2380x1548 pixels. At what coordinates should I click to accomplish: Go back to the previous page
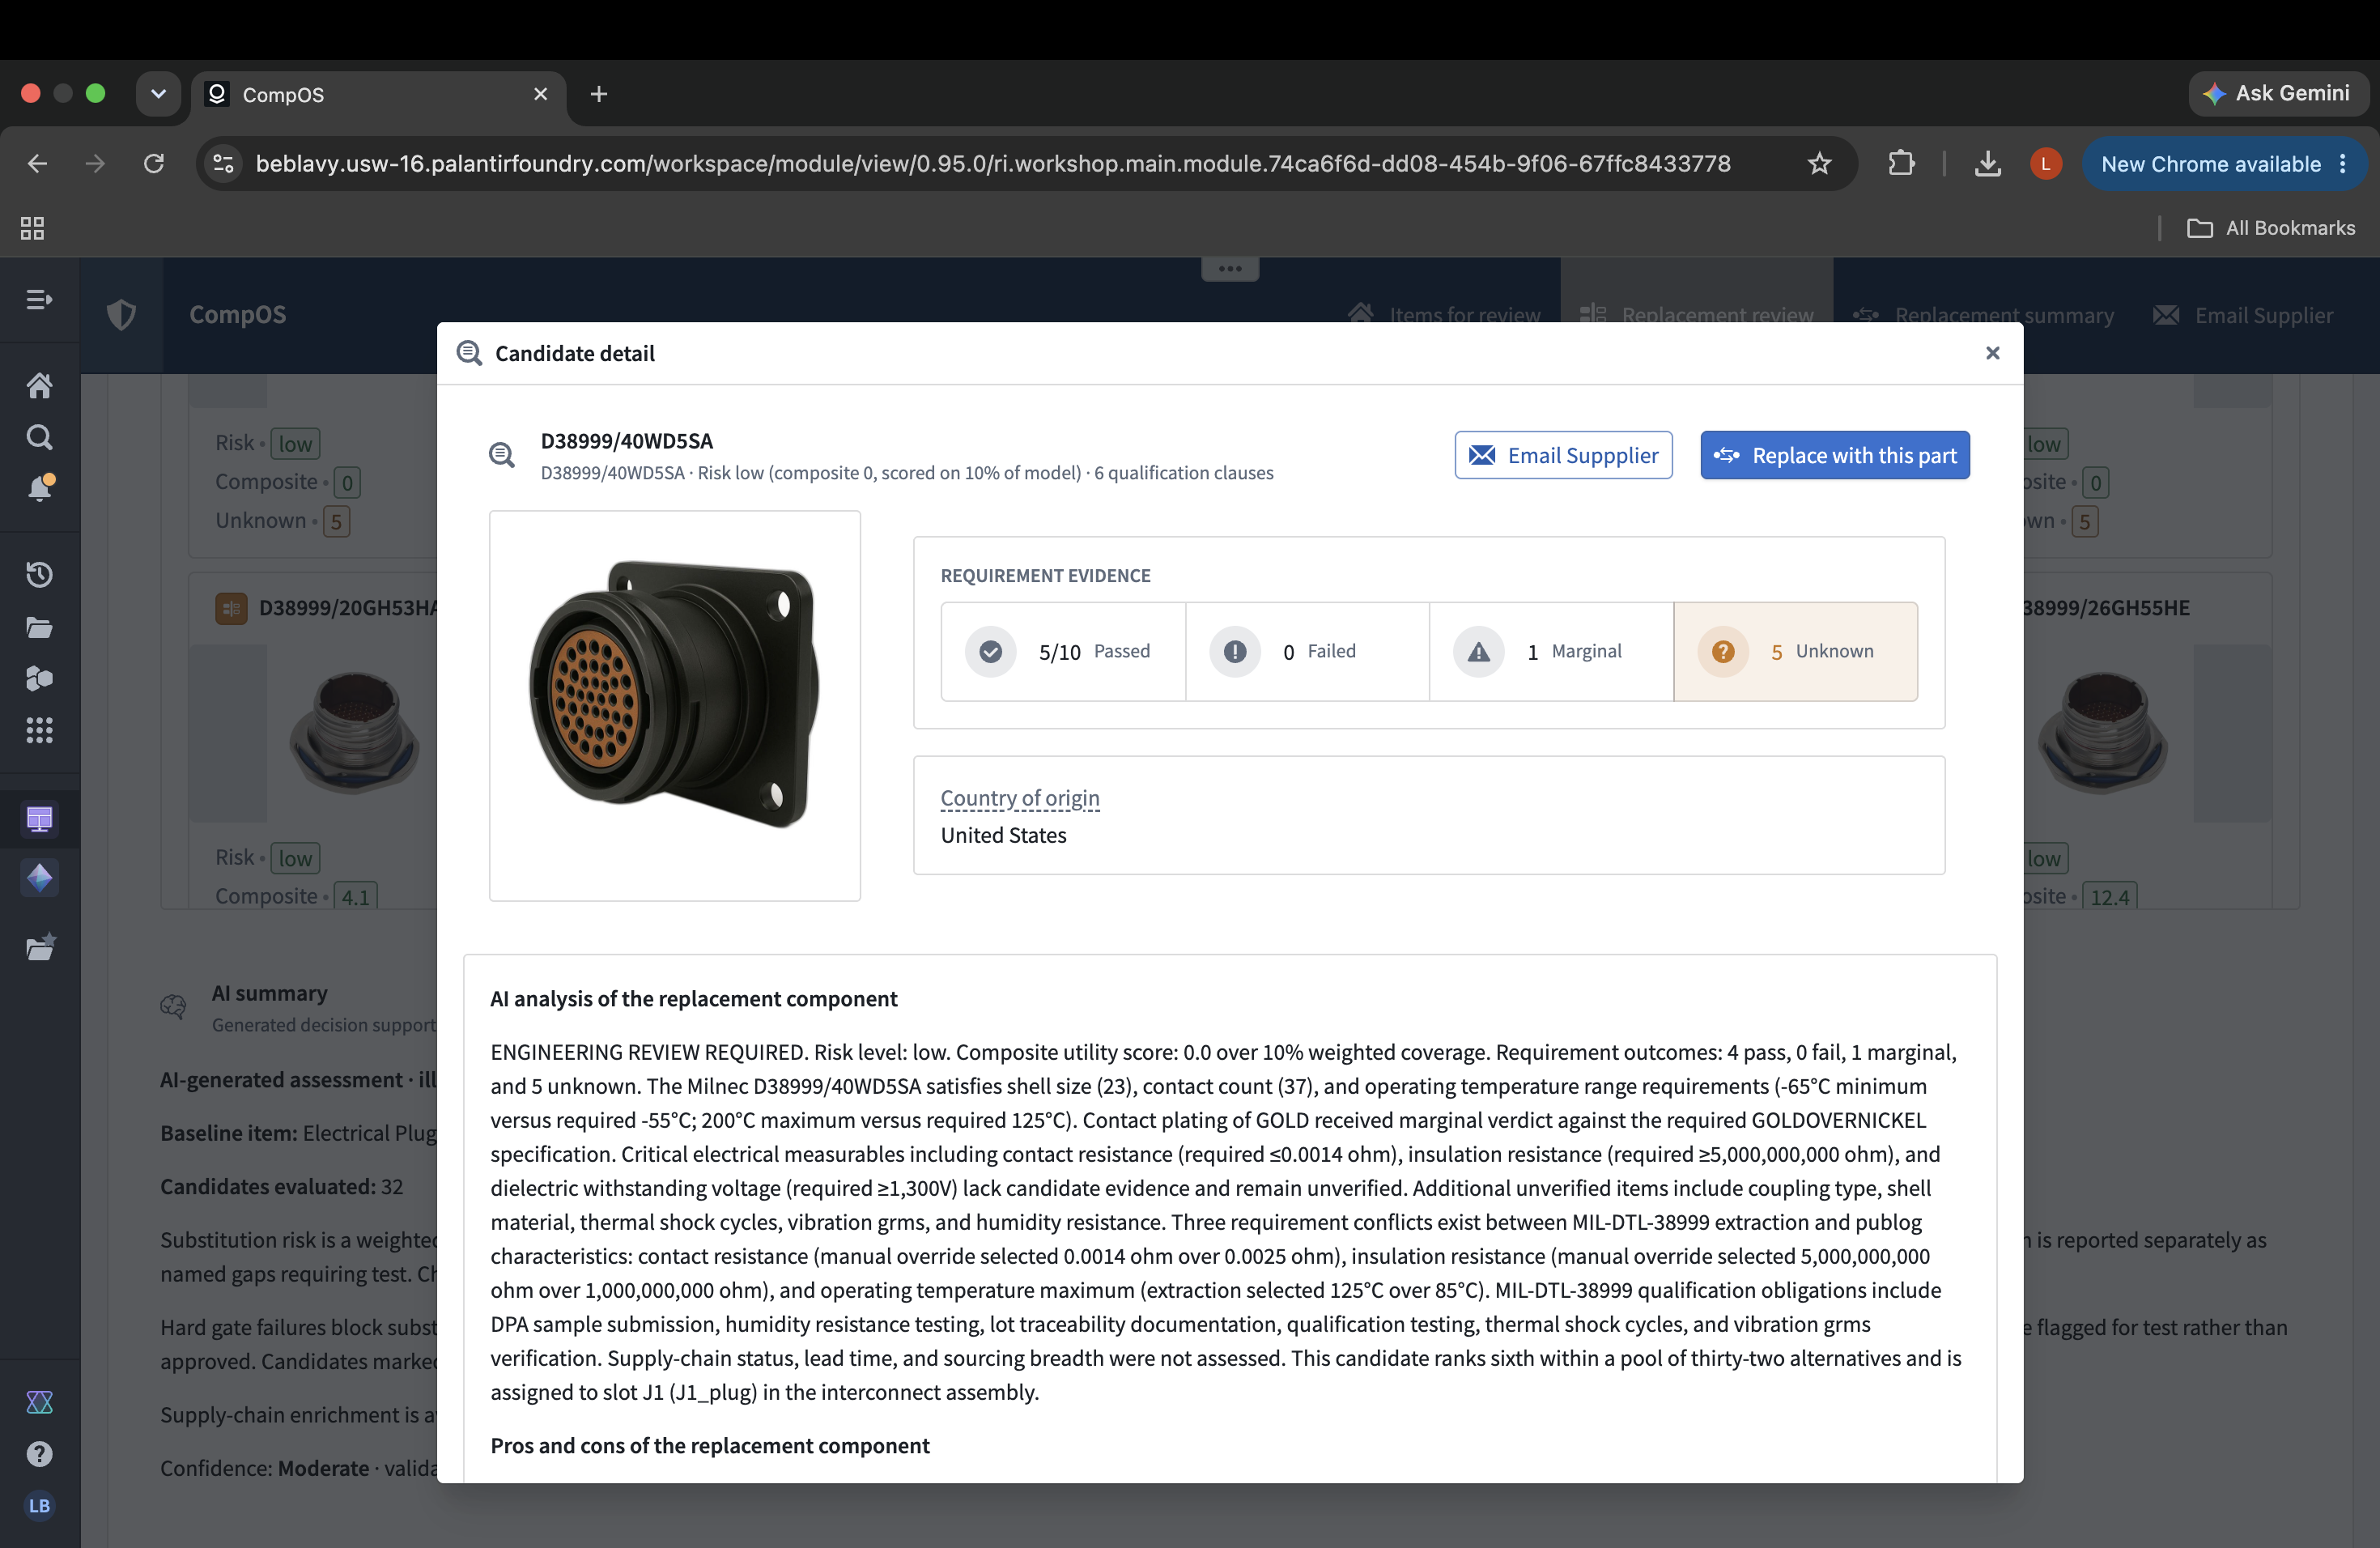[37, 163]
